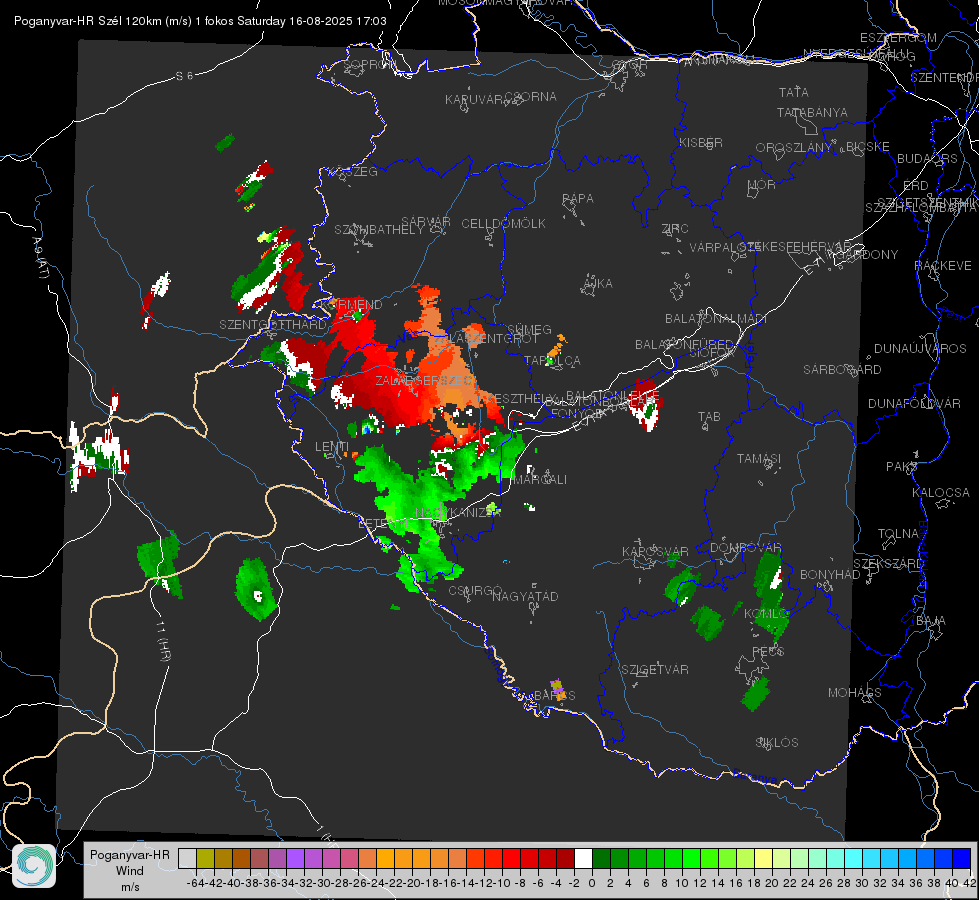Click the swirl logo icon at bottom-left
The width and height of the screenshot is (979, 900).
[34, 866]
